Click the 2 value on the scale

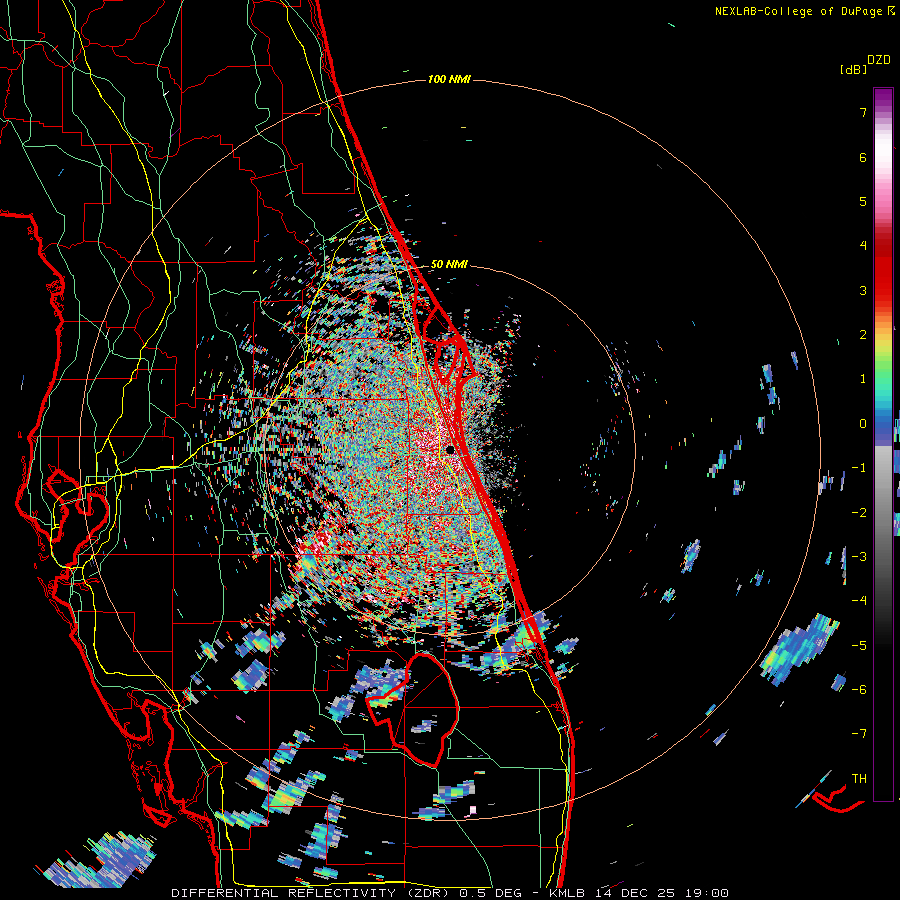click(863, 335)
